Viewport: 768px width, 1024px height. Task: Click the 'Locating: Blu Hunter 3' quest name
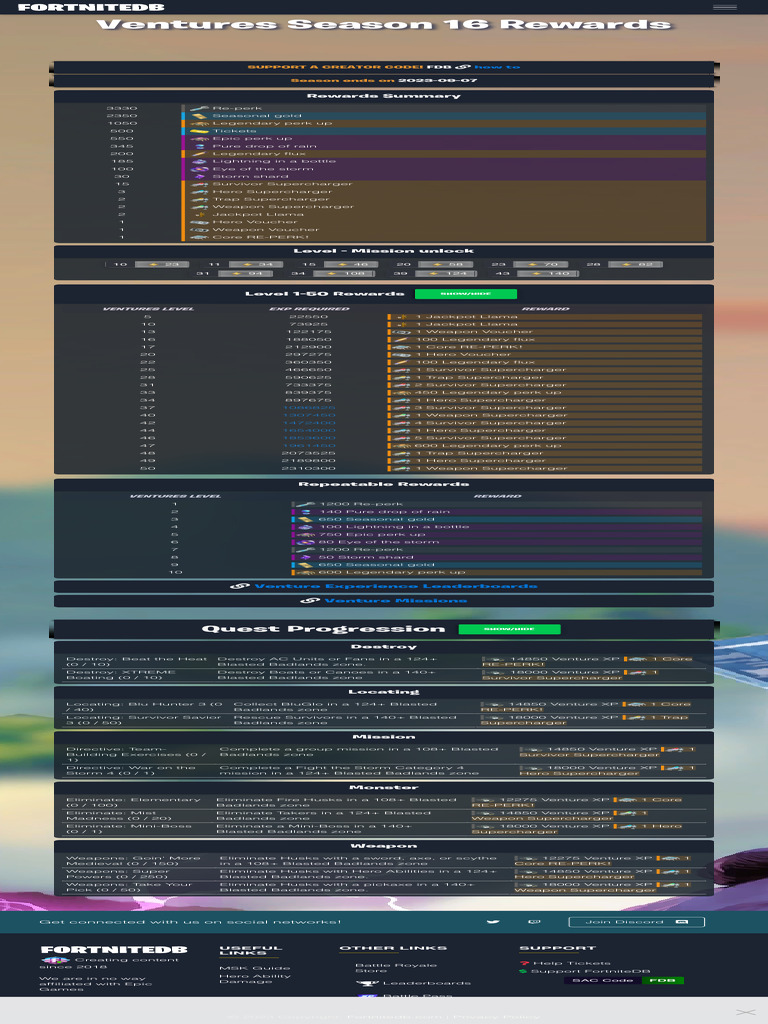144,707
